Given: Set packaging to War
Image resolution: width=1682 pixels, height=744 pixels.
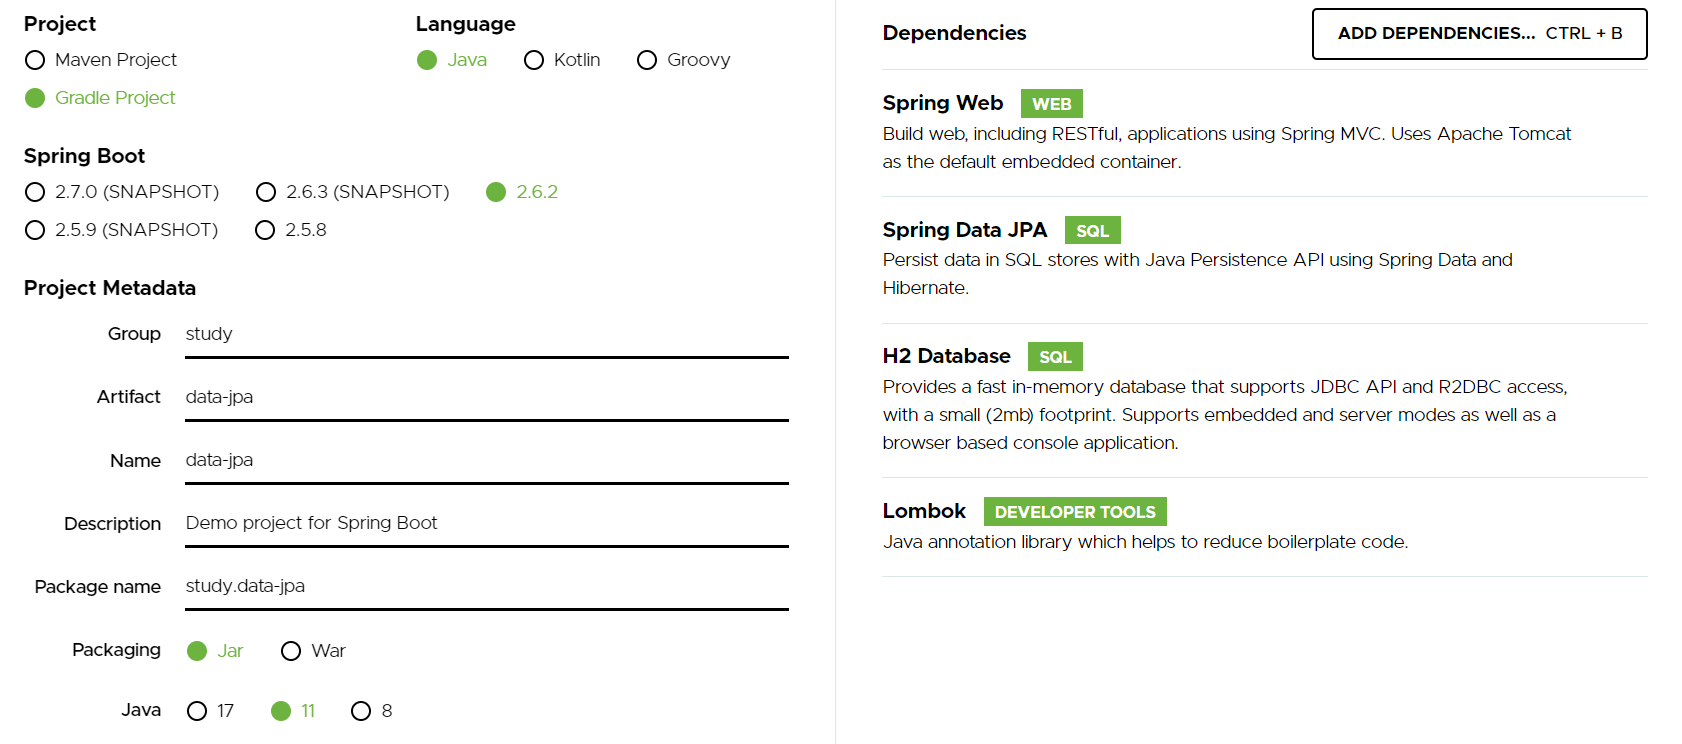Looking at the screenshot, I should pos(313,651).
